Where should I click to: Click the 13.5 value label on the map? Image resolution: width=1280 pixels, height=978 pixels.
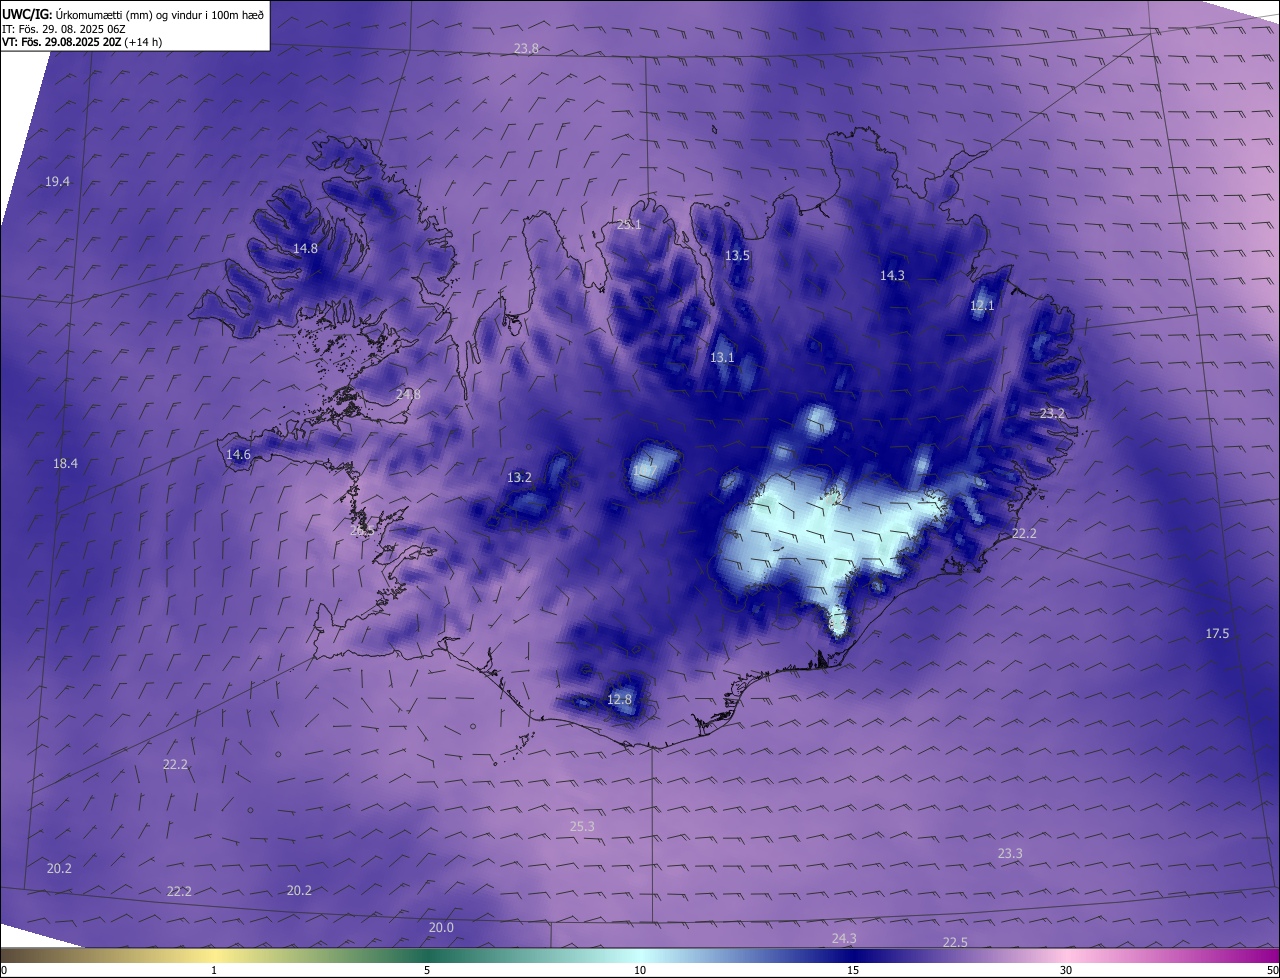737,255
